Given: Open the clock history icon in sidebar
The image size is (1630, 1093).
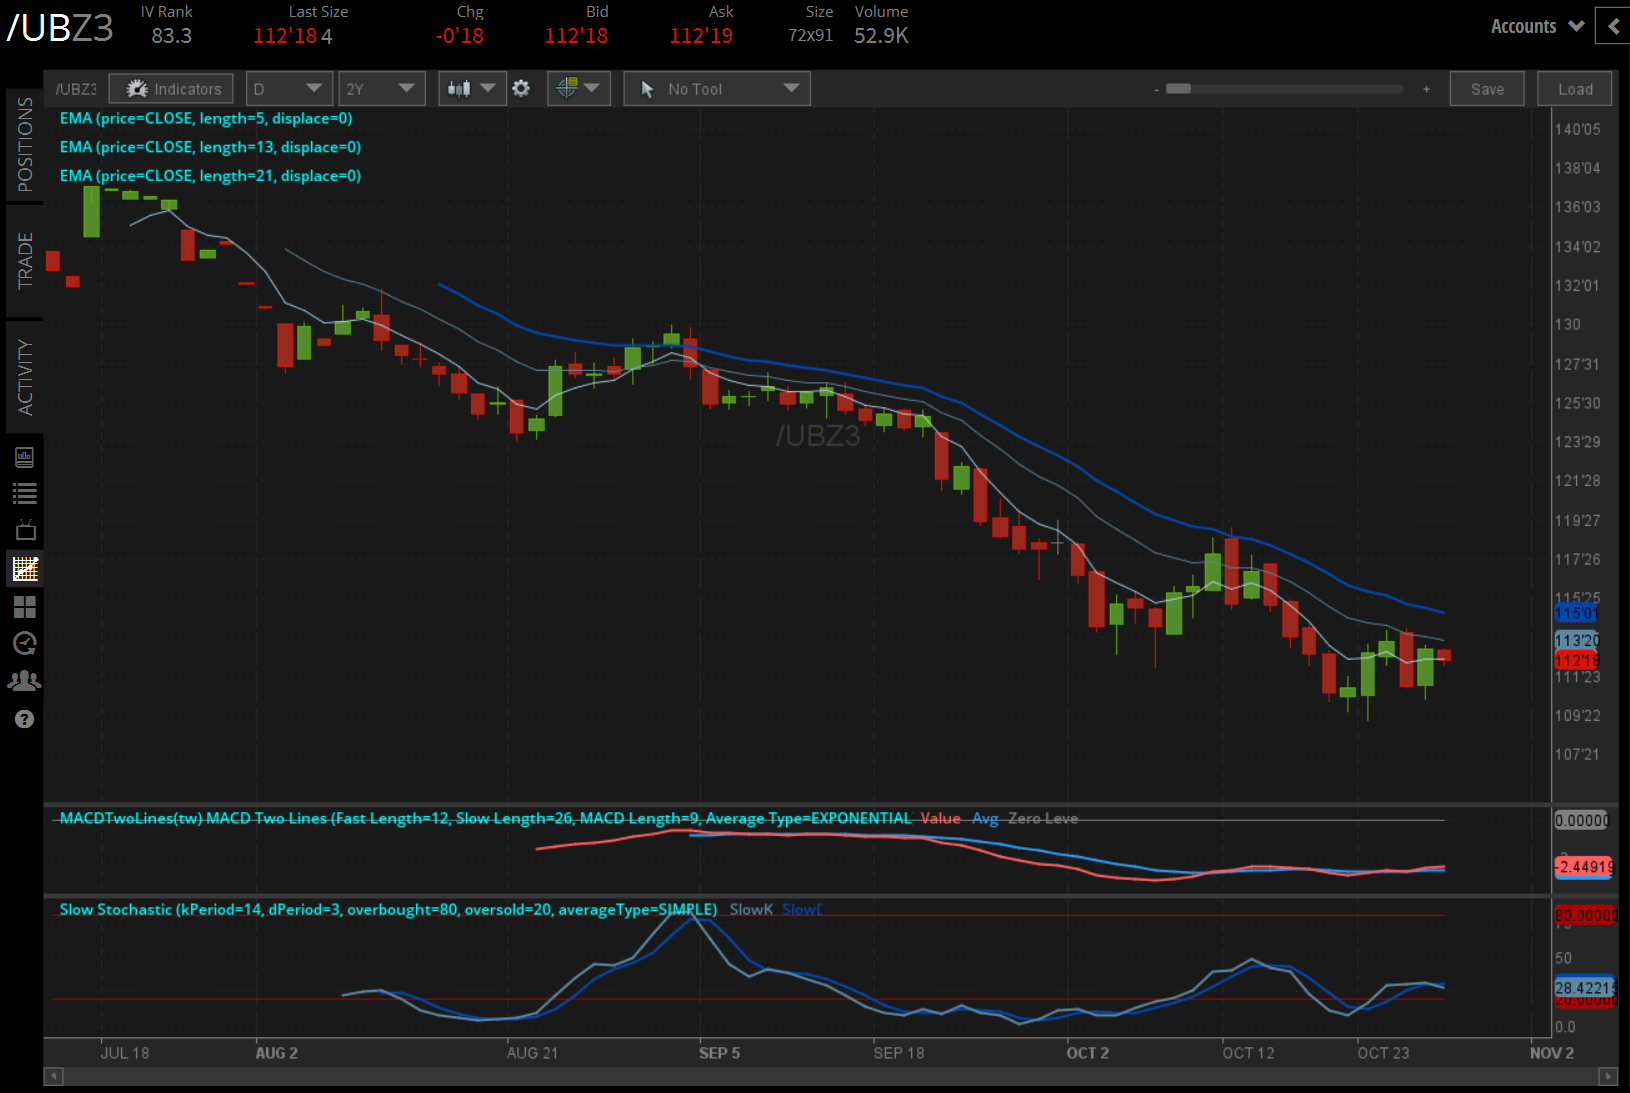Looking at the screenshot, I should (25, 643).
